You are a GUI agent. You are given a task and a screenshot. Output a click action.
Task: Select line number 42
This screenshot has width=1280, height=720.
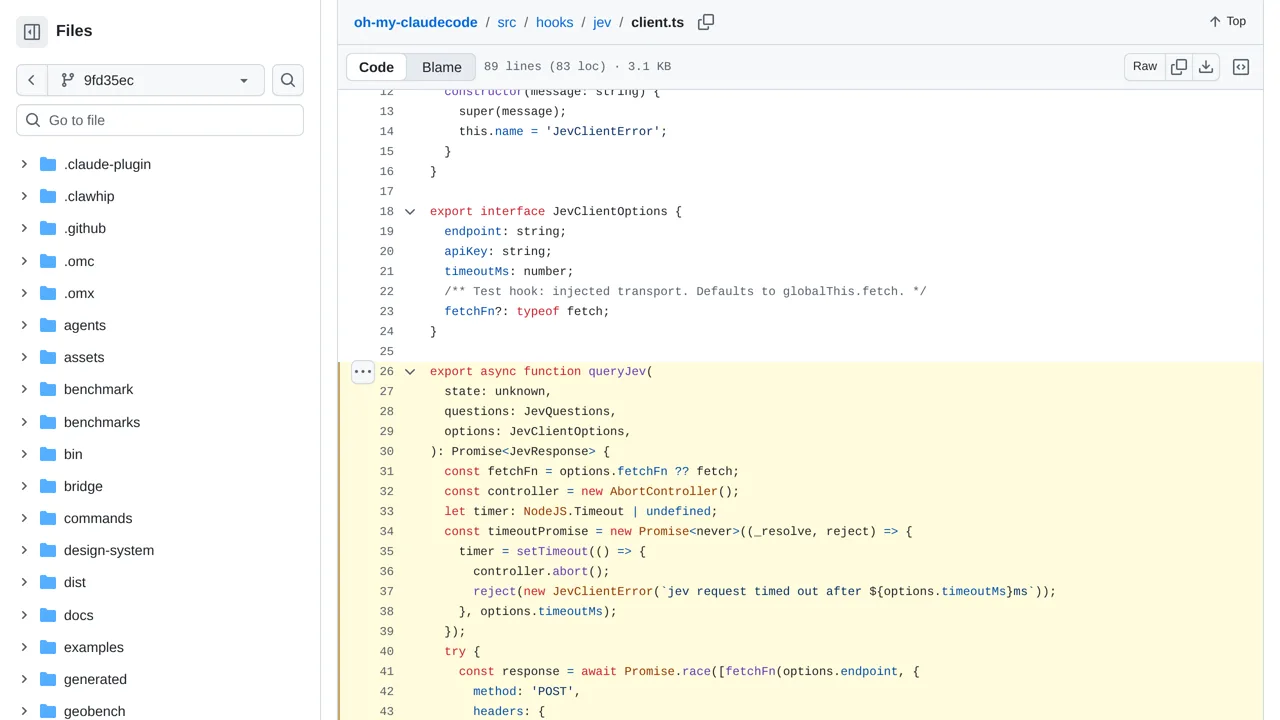[386, 691]
